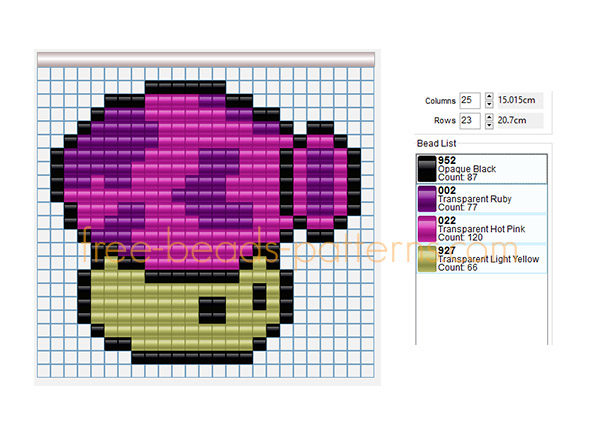The height and width of the screenshot is (440, 600).
Task: Click the 'Count: 77' text
Action: tap(457, 207)
